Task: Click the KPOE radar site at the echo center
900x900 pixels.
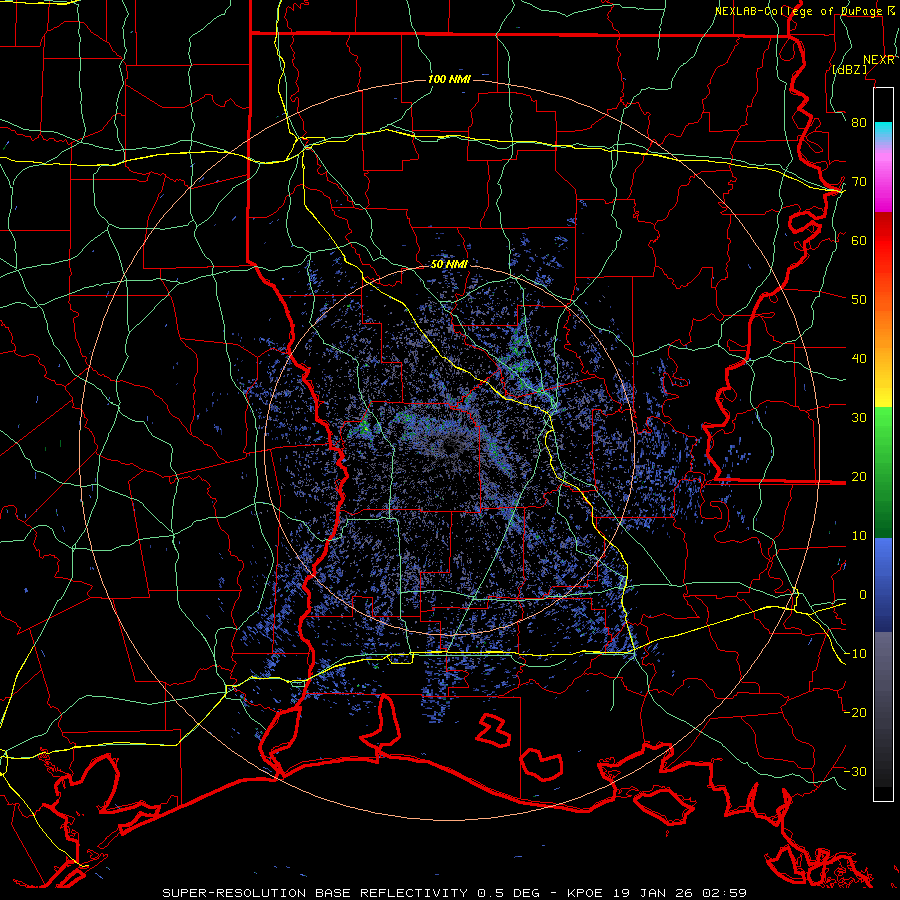Action: 449,449
